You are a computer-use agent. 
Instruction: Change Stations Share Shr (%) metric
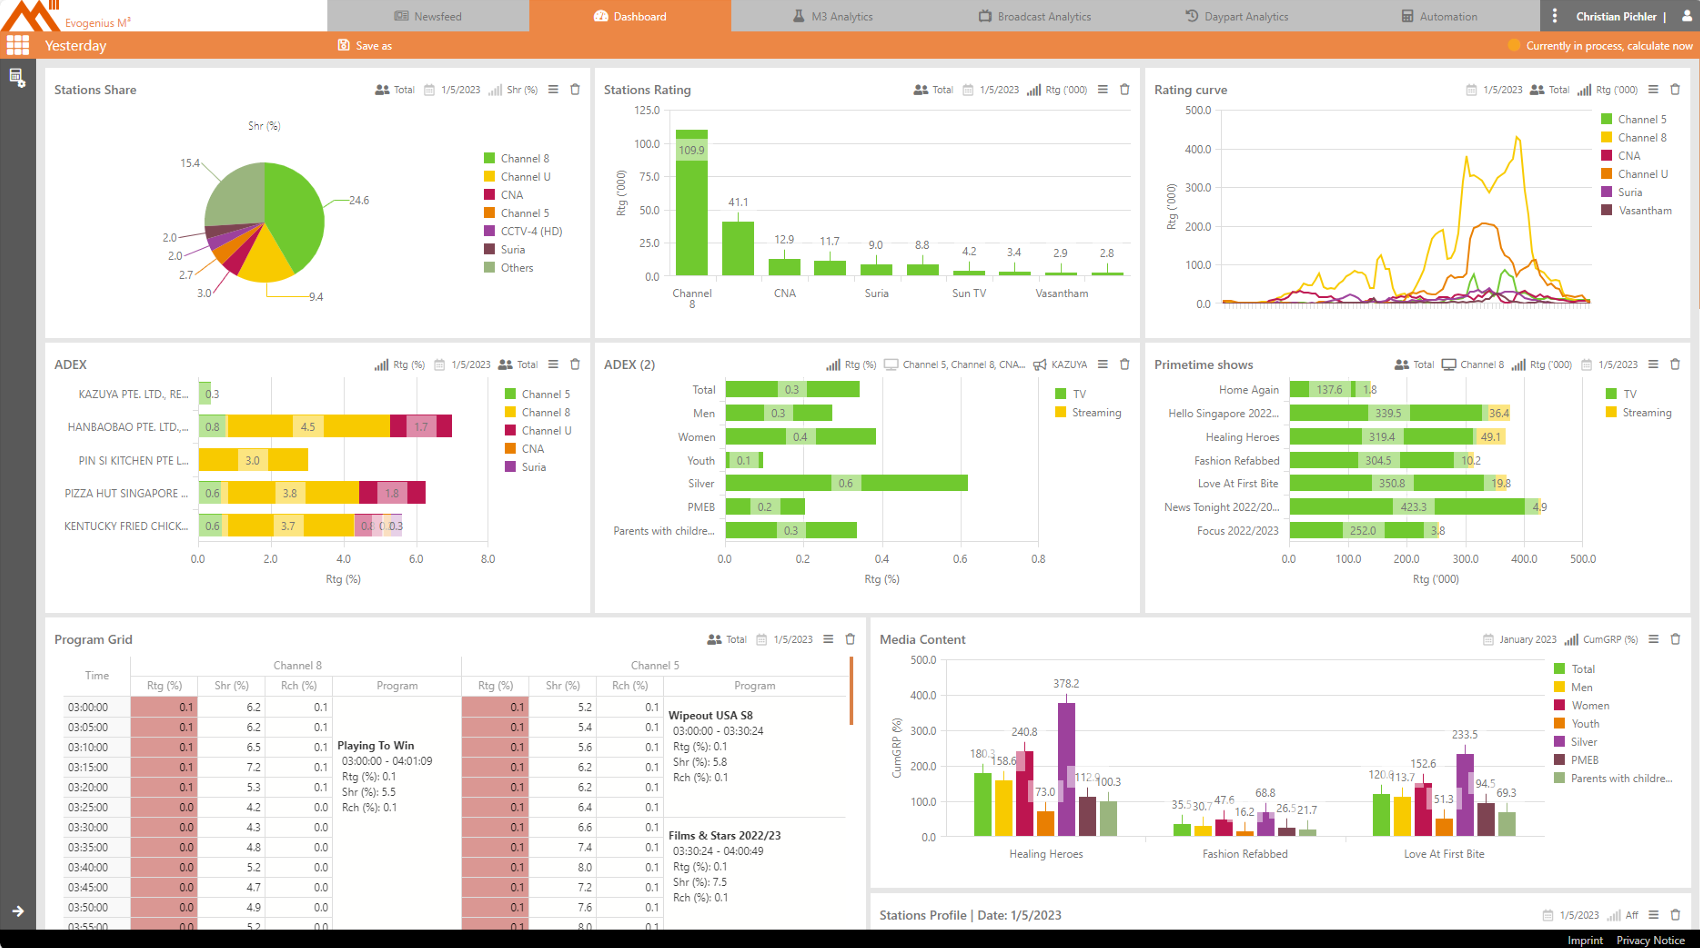[513, 89]
